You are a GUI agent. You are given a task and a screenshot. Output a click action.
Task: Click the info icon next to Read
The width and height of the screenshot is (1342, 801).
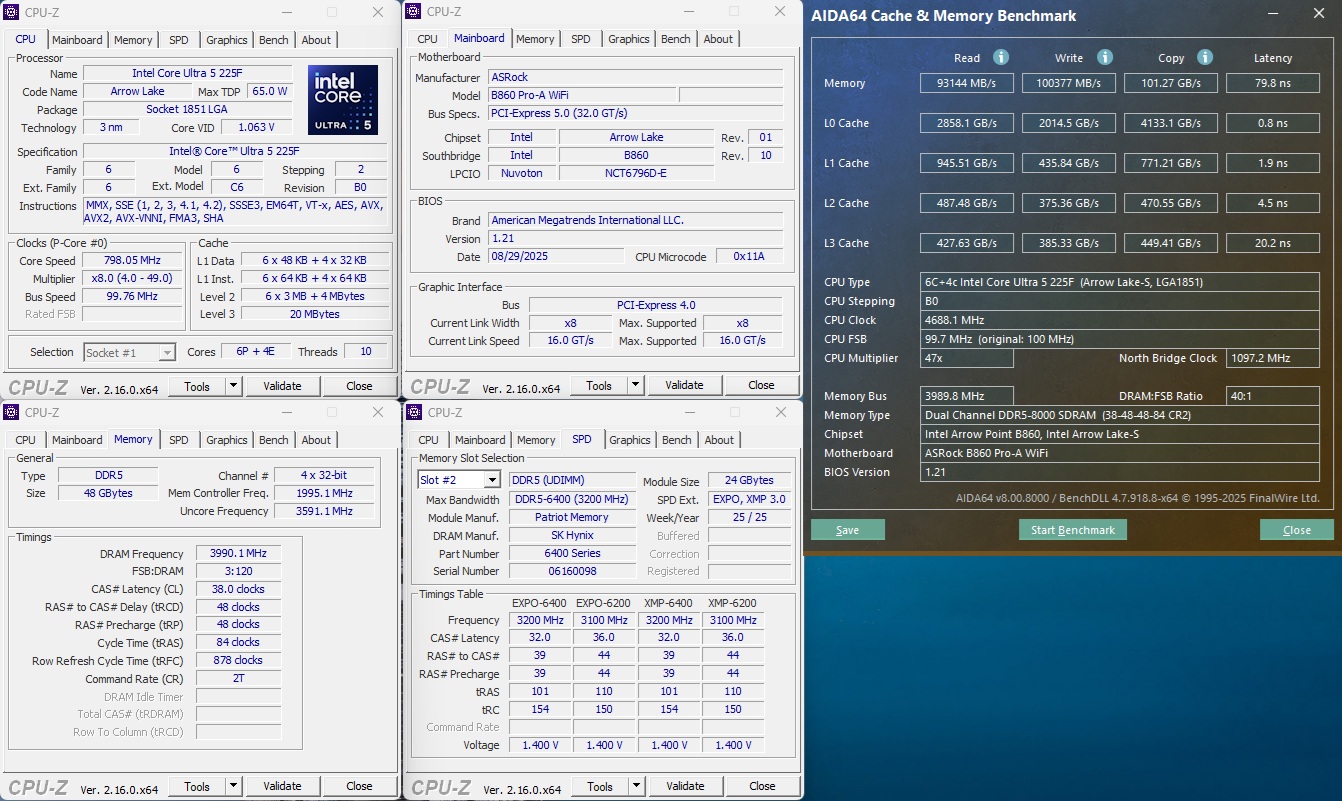pyautogui.click(x=1000, y=57)
